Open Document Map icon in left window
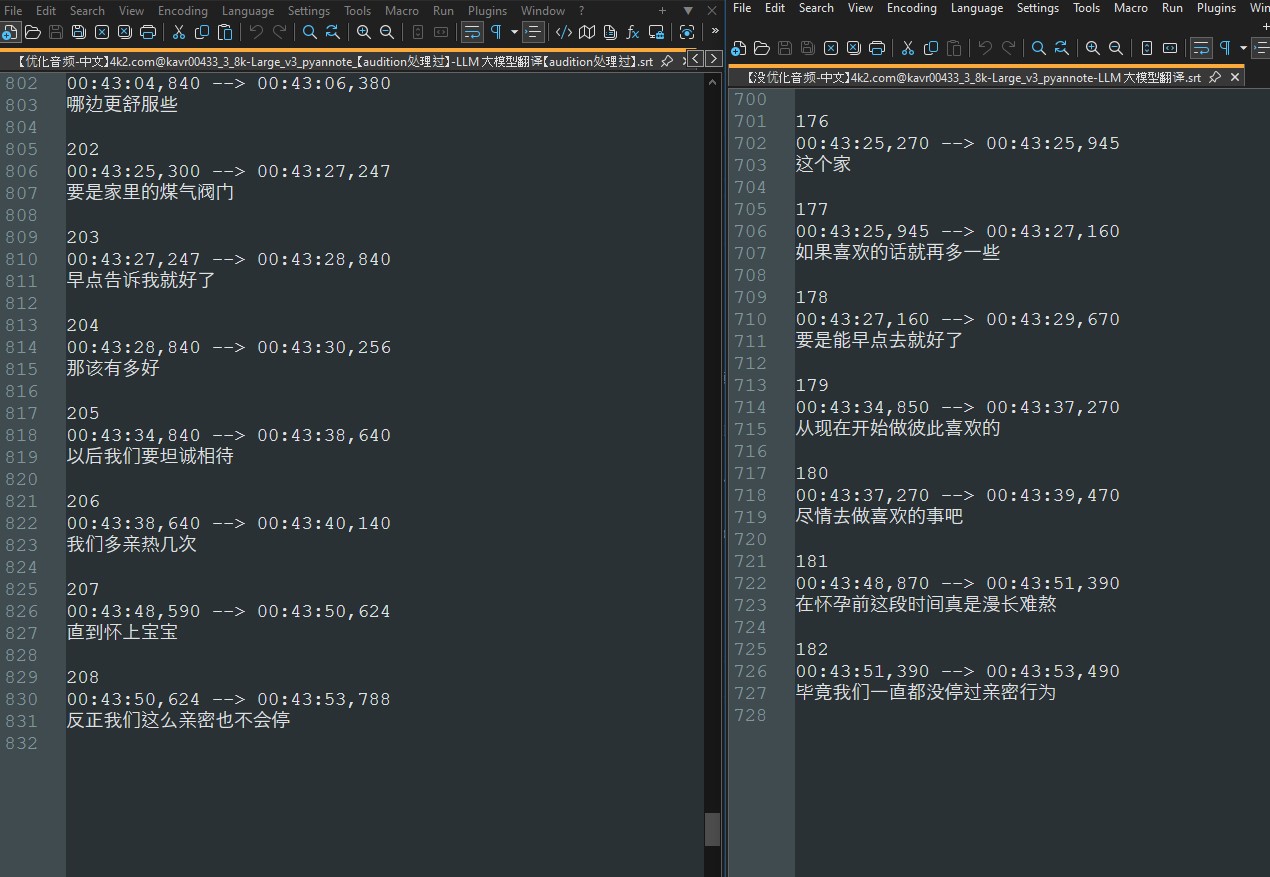The width and height of the screenshot is (1270, 877). [587, 32]
